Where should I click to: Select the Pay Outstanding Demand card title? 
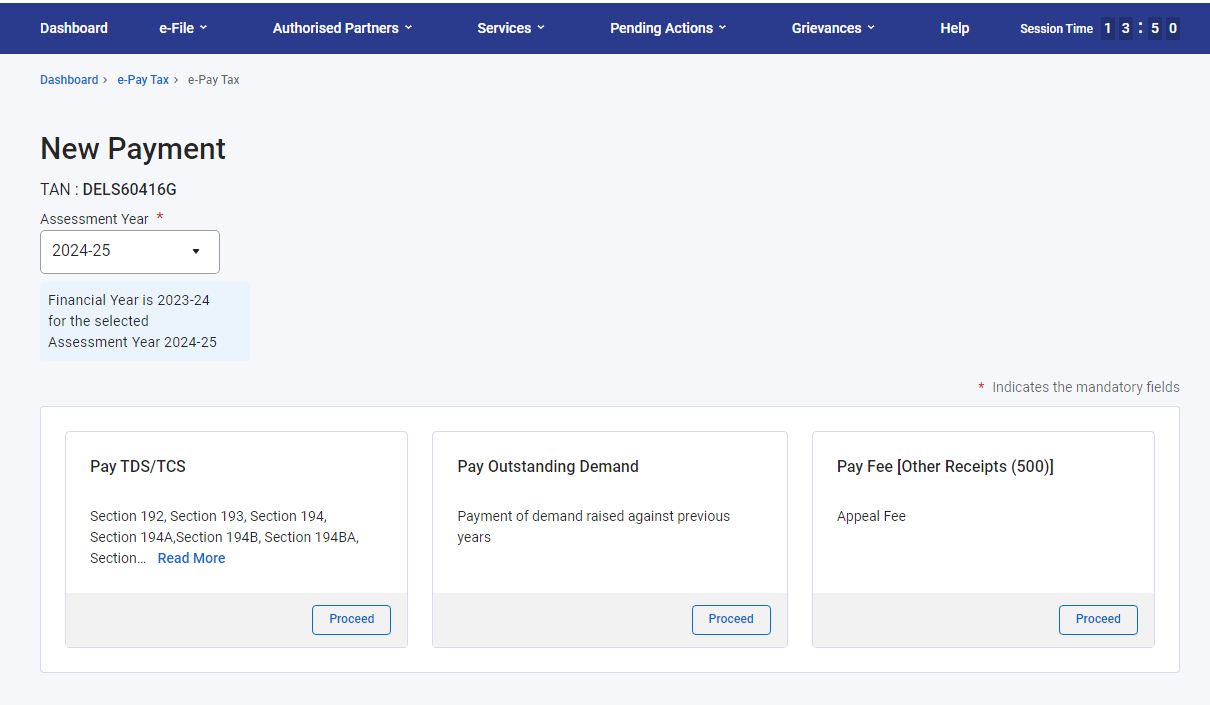pyautogui.click(x=547, y=466)
